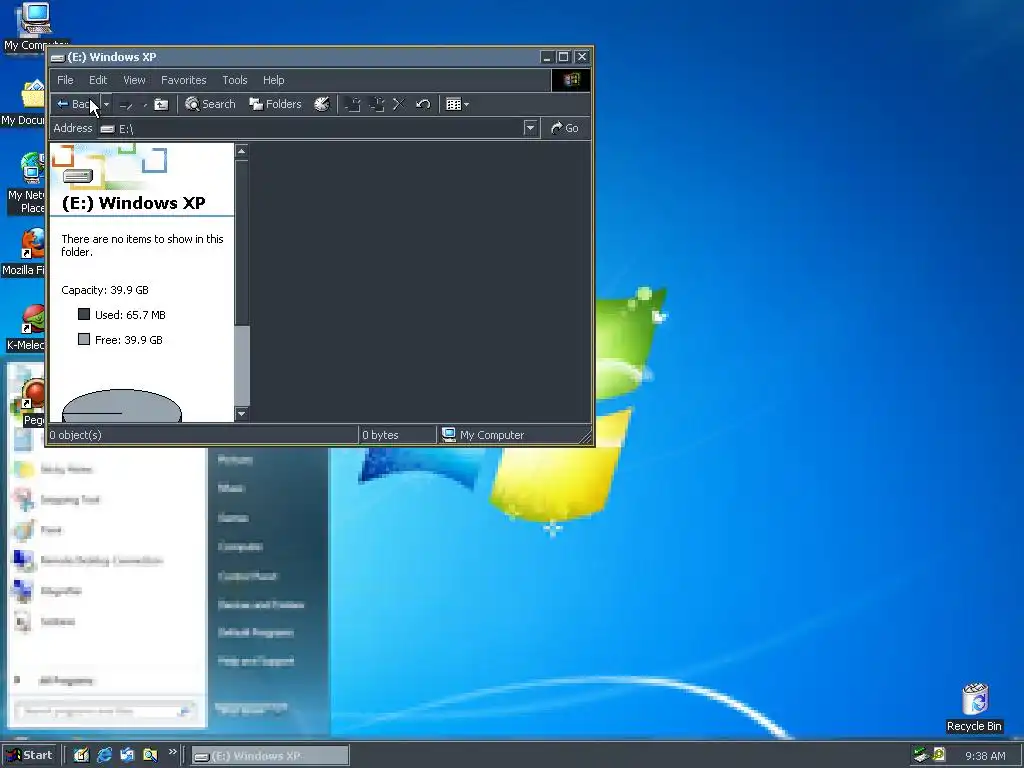The height and width of the screenshot is (768, 1024).
Task: Click the folder search quick launch icon
Action: (150, 756)
